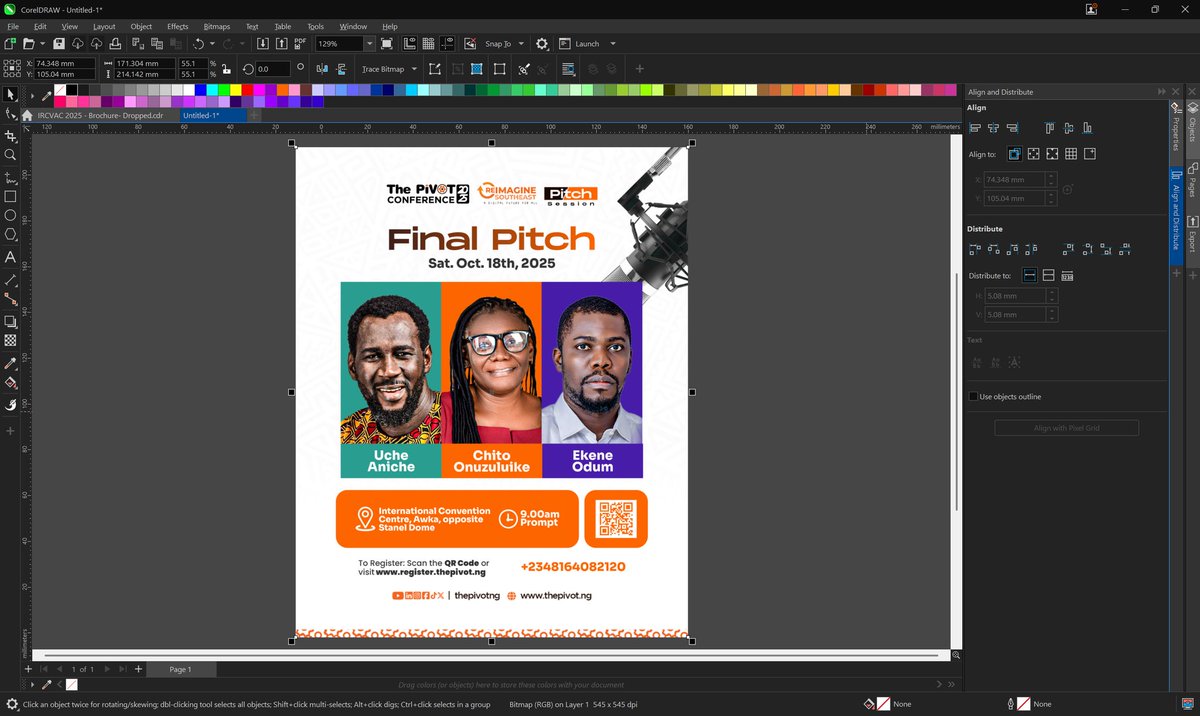Click Align Left icon in Align panel
This screenshot has width=1200, height=716.
point(975,128)
